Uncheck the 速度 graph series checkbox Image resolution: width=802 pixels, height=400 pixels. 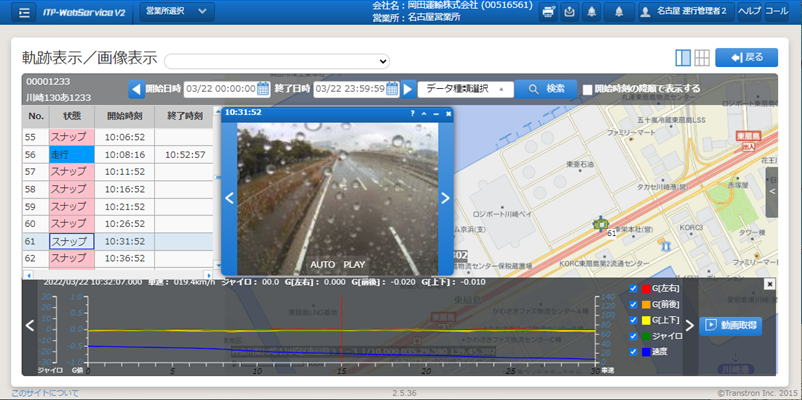point(633,351)
